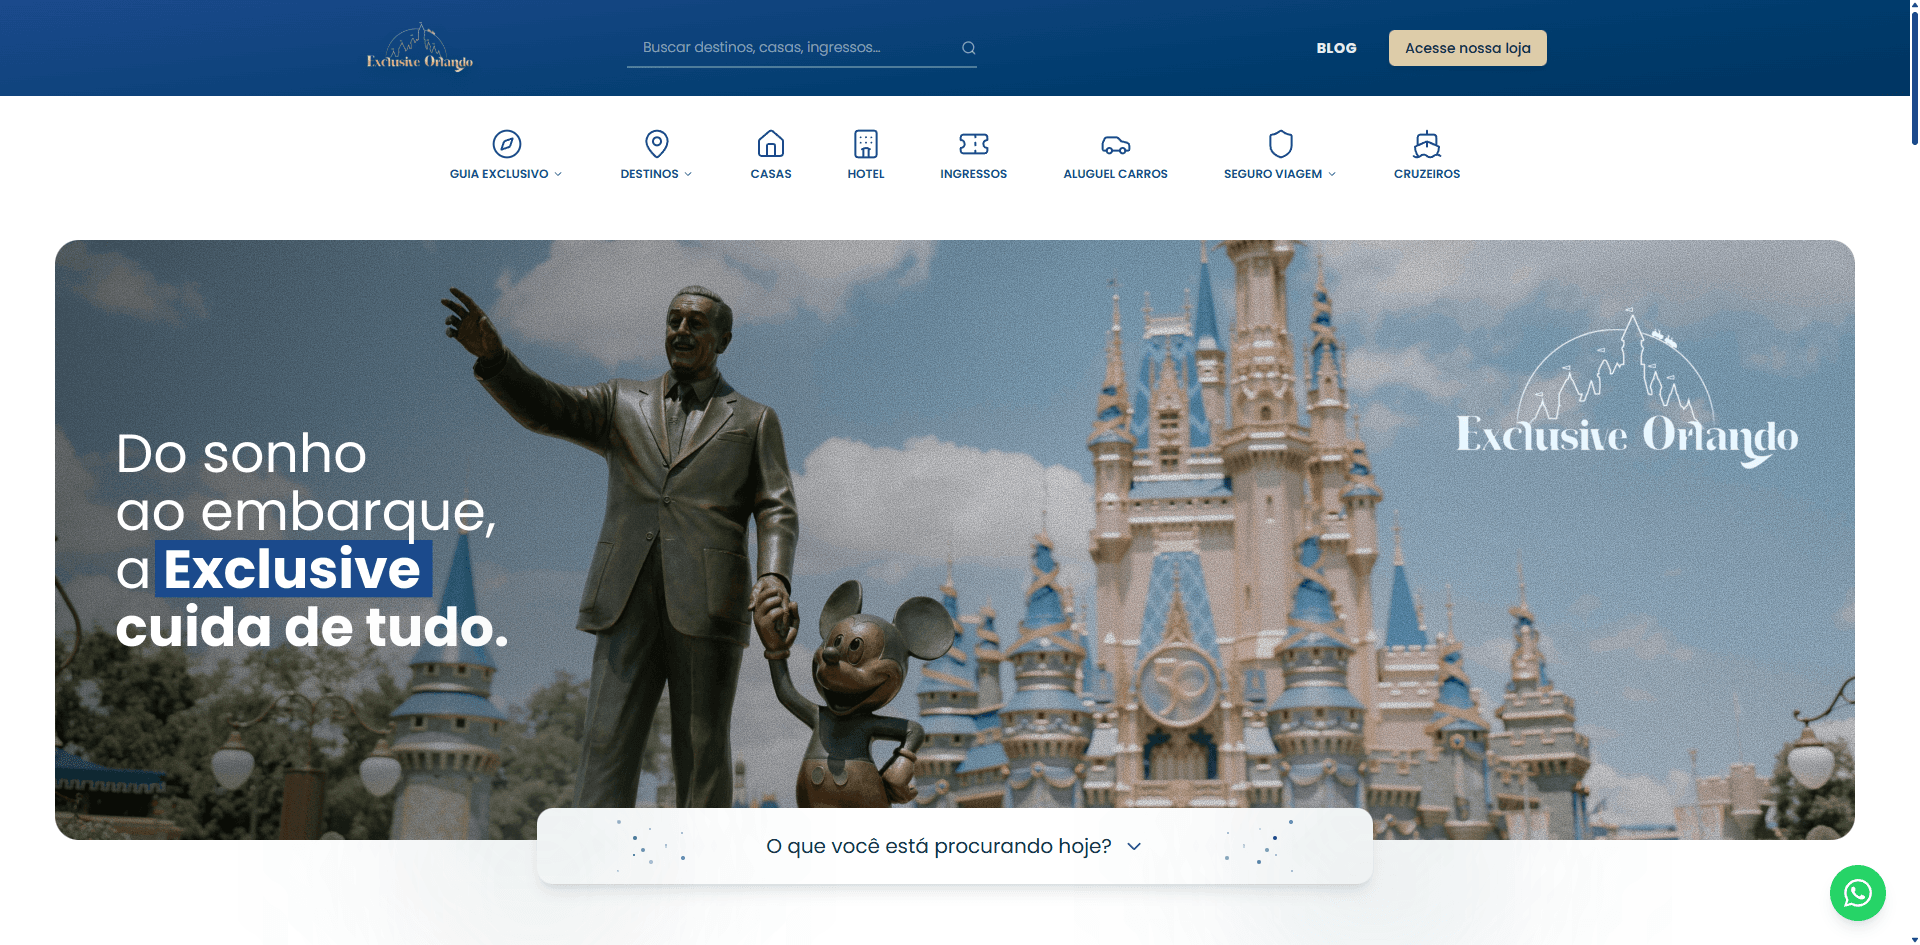Image resolution: width=1920 pixels, height=945 pixels.
Task: Focus the "Buscar destinos, casas, ingressos" search field
Action: (795, 48)
